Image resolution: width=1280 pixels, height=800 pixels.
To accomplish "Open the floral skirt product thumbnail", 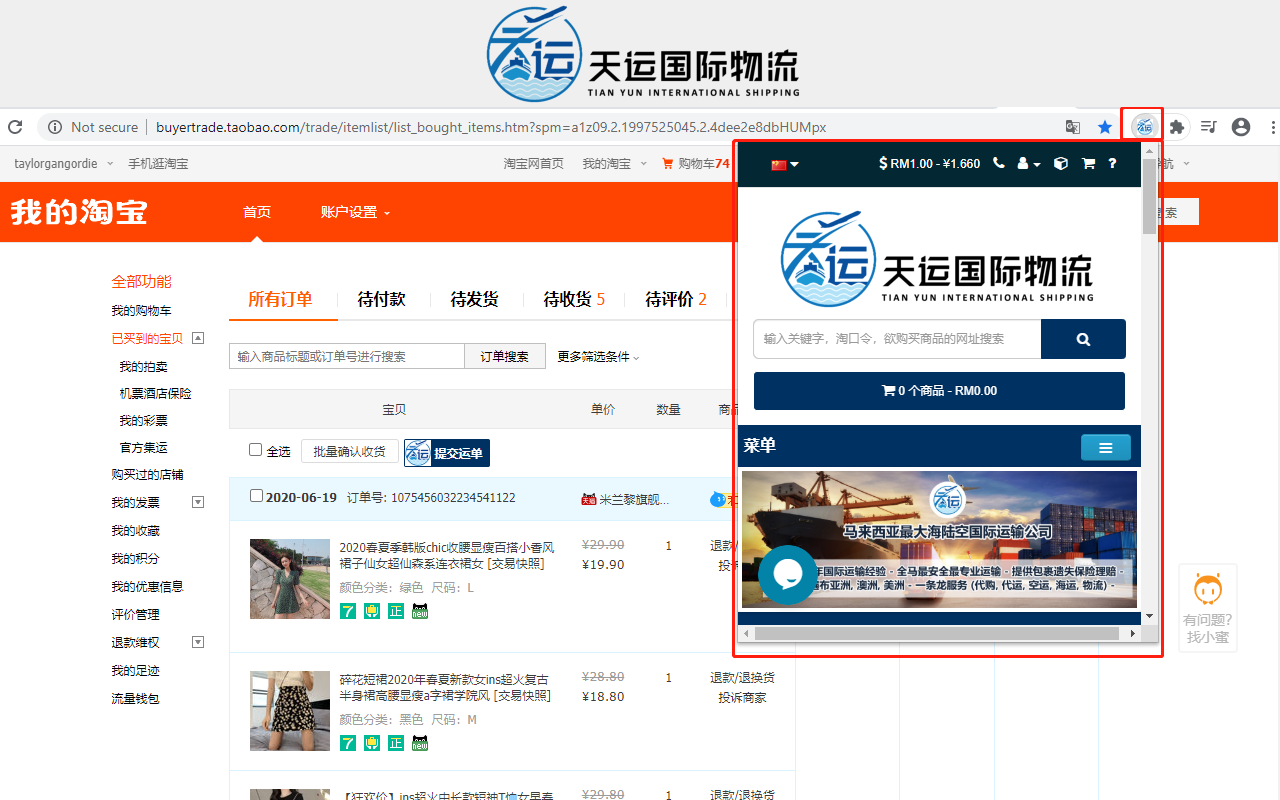I will [290, 711].
